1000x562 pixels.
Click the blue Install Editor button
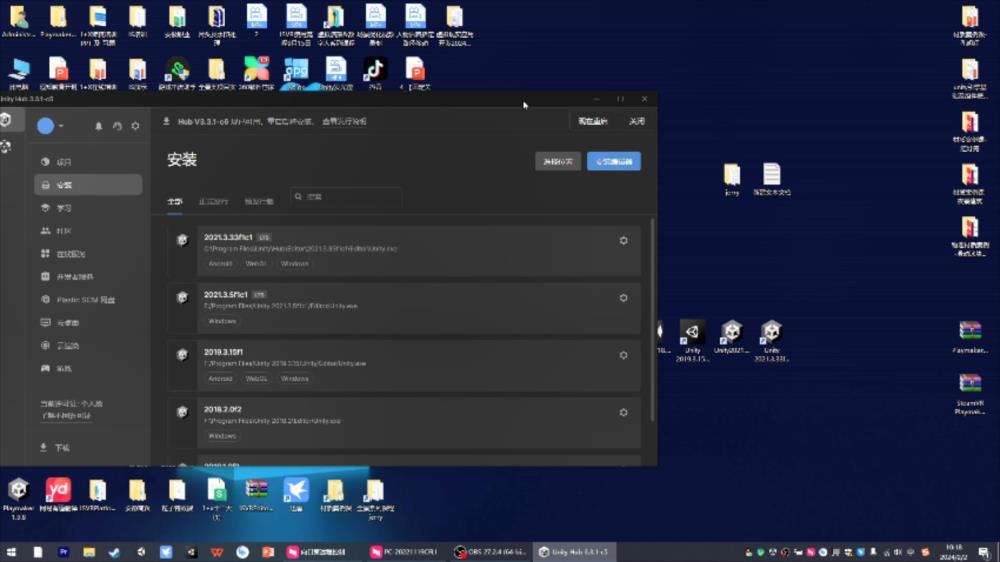point(614,161)
